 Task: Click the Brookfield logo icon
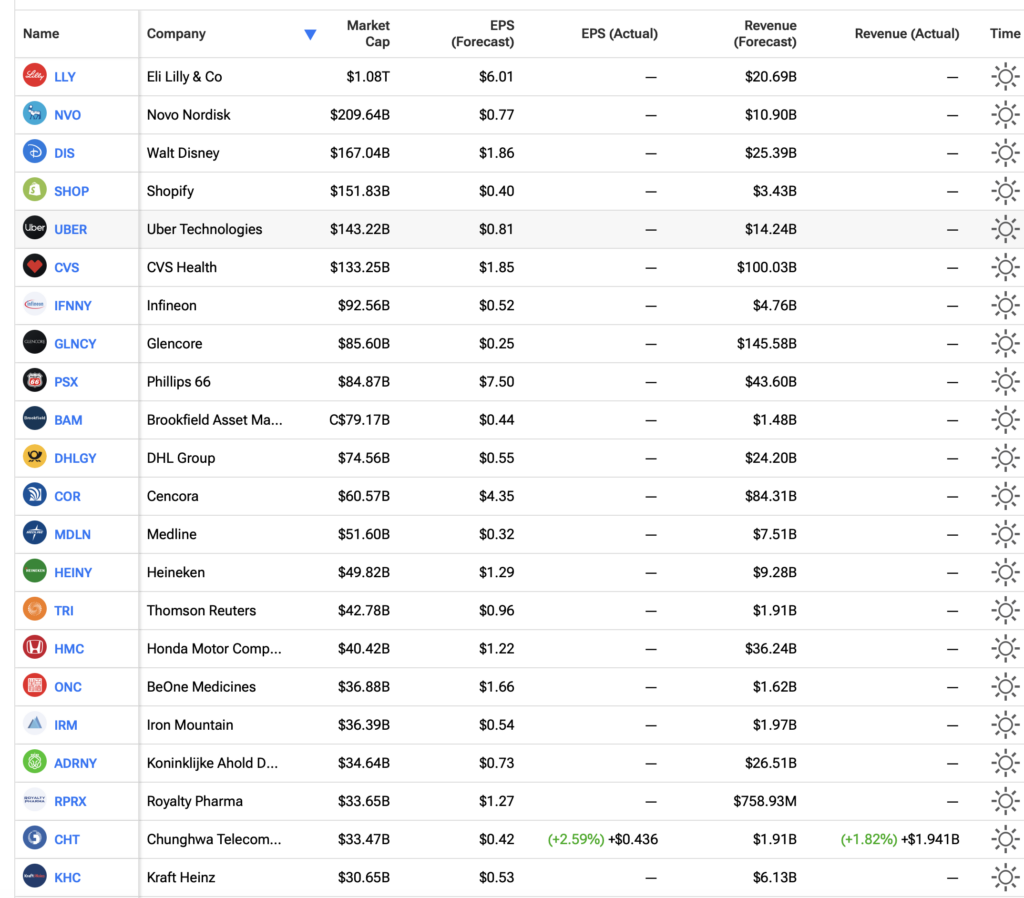coord(35,419)
